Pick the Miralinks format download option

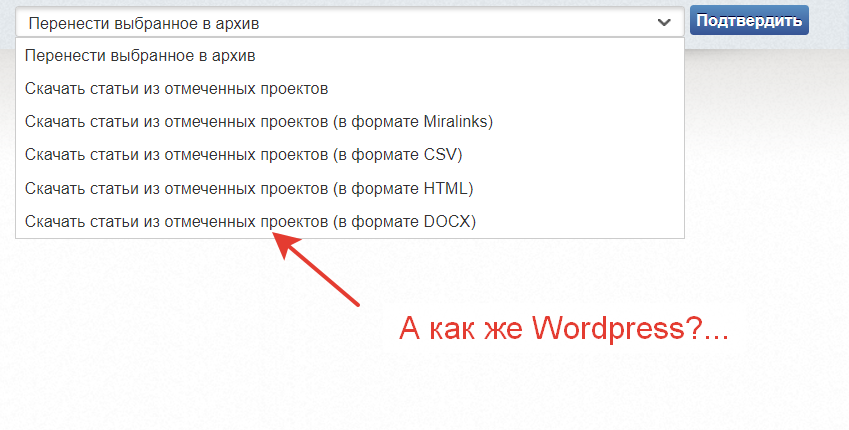[259, 122]
